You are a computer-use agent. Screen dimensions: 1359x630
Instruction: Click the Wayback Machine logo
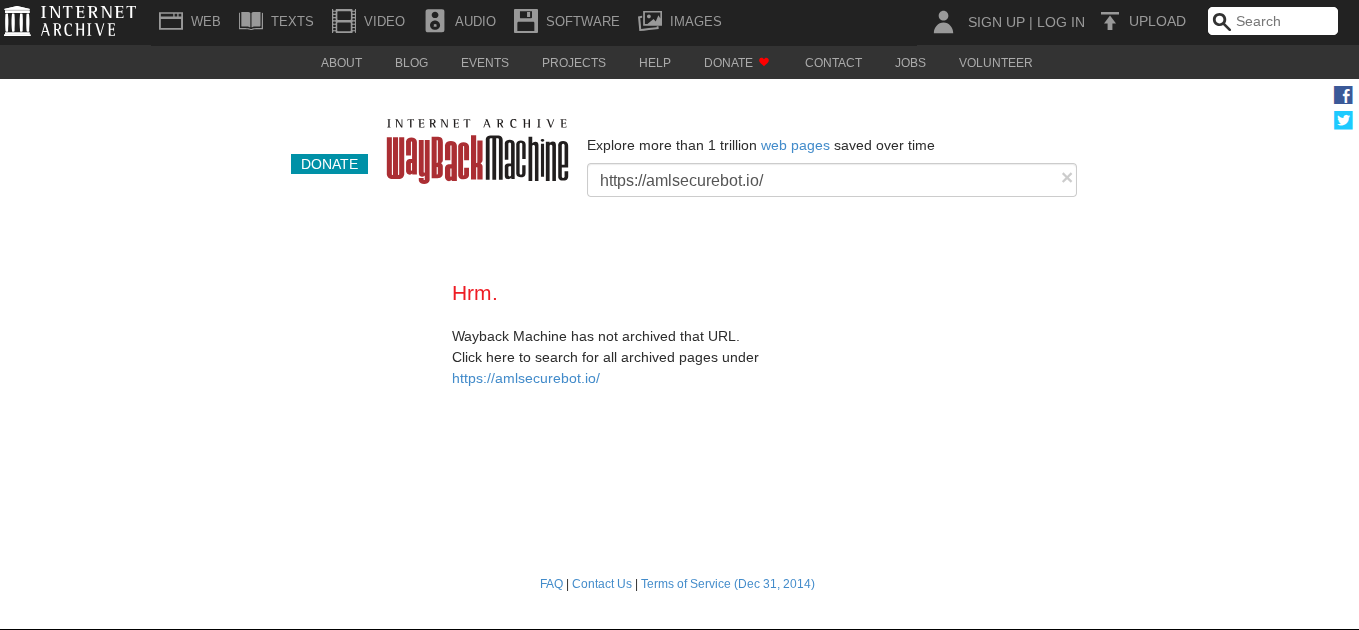tap(477, 151)
